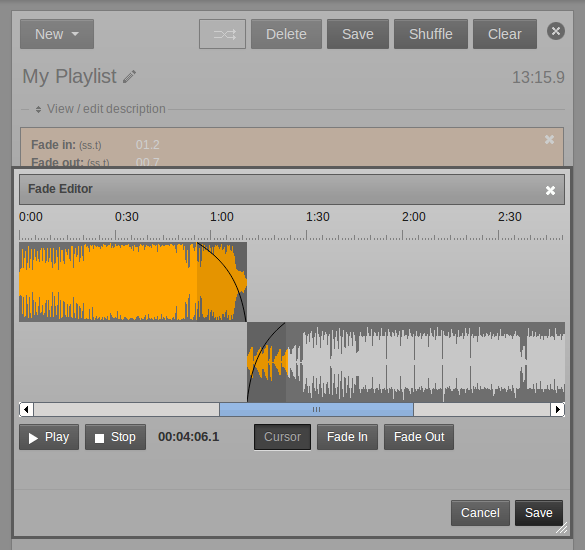Switch to Fade Out editing mode
Screen dimensions: 585x550
(419, 437)
